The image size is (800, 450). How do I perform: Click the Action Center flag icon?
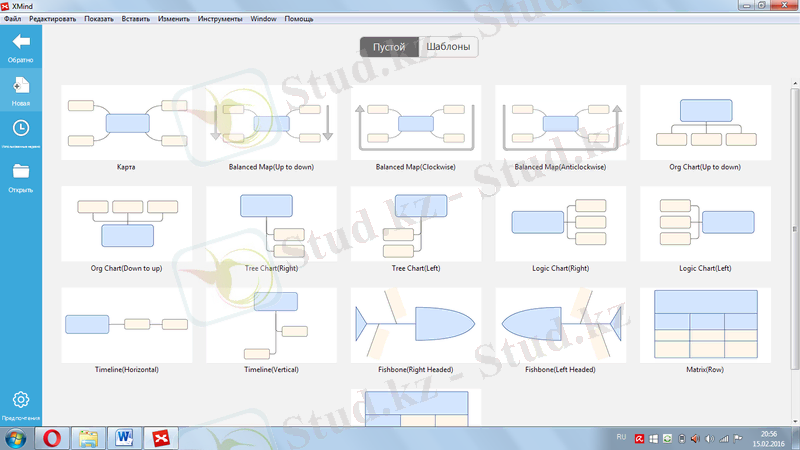738,439
